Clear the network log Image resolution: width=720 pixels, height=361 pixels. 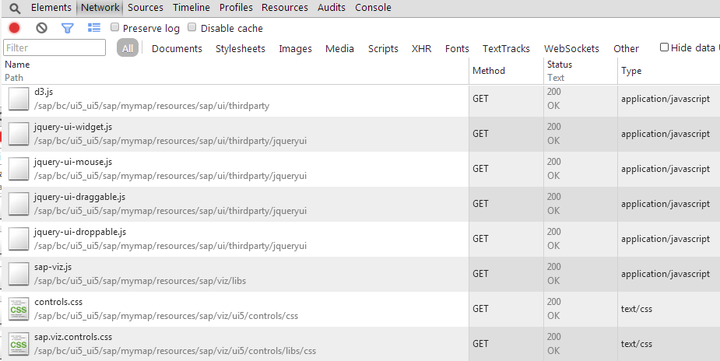tap(41, 28)
